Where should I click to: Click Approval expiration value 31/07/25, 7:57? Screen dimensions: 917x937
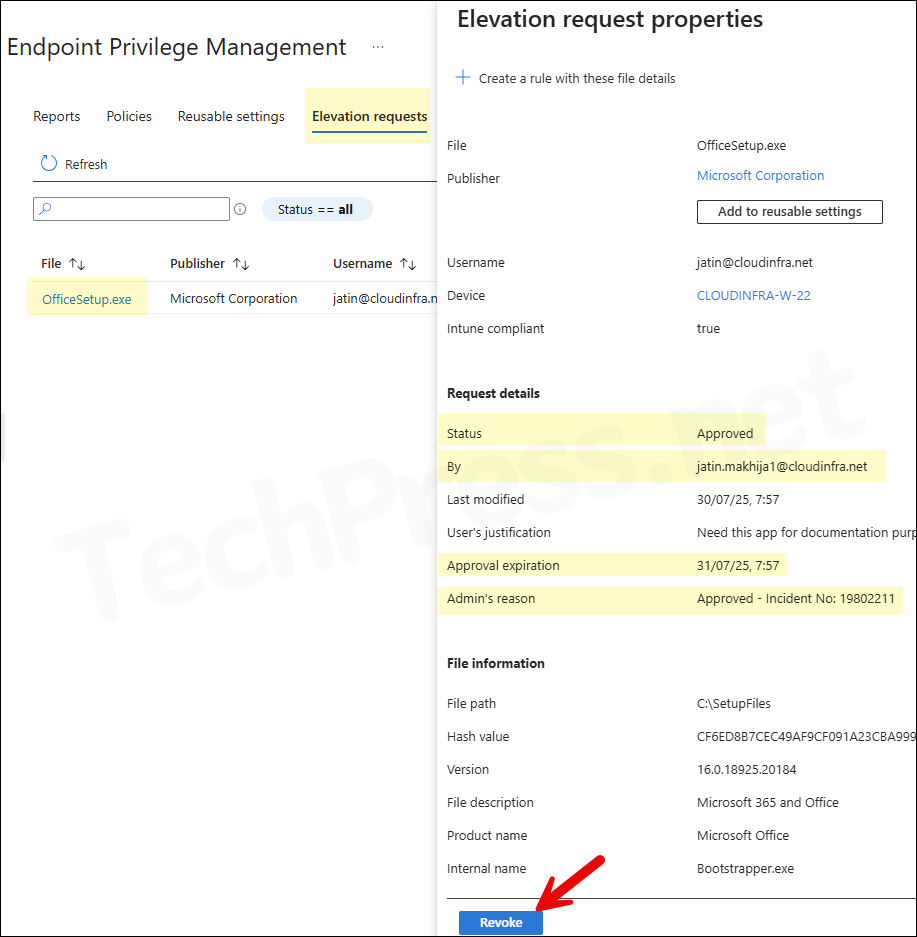click(x=738, y=565)
